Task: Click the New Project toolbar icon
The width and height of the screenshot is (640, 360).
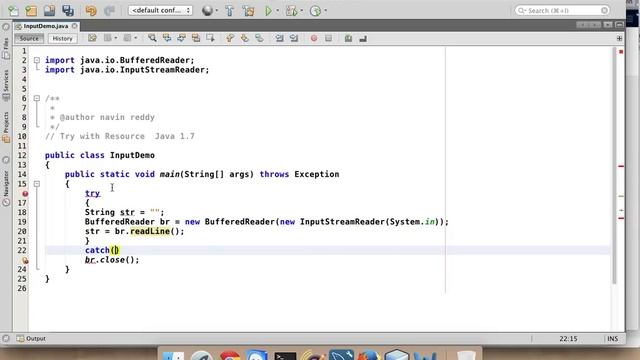Action: coord(31,11)
